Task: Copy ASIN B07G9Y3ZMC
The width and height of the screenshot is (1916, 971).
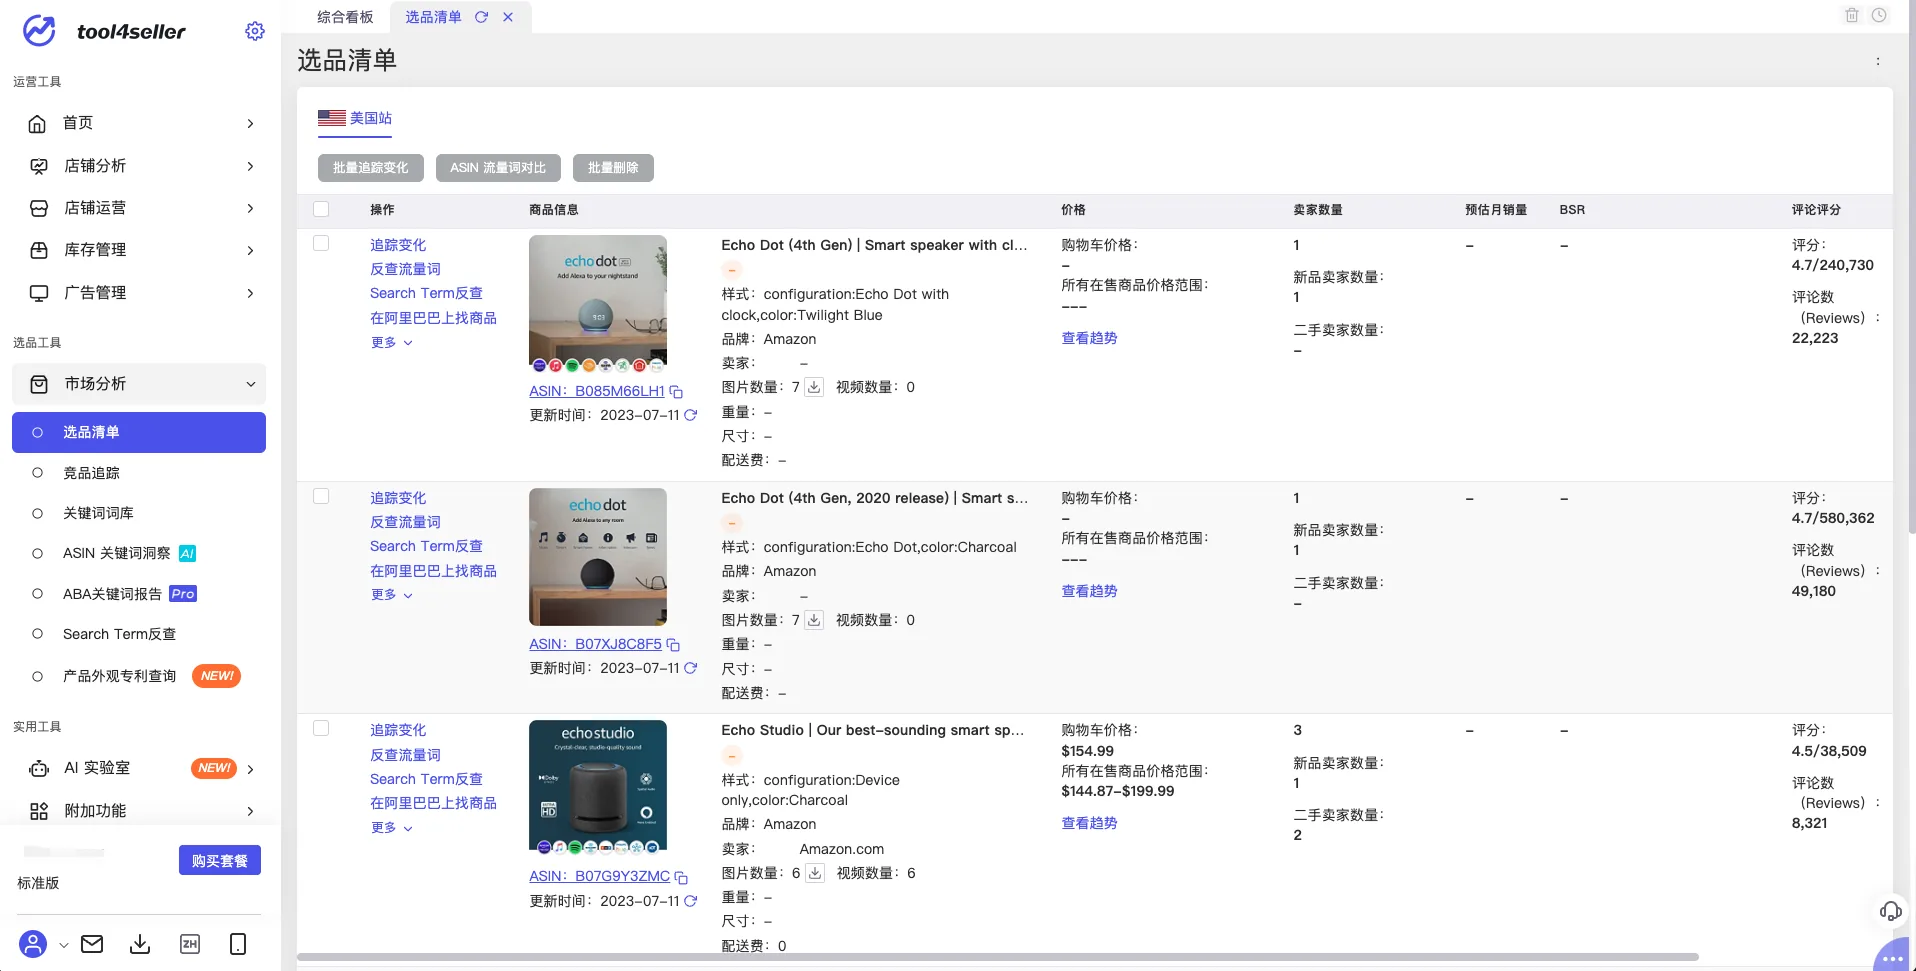Action: coord(681,877)
